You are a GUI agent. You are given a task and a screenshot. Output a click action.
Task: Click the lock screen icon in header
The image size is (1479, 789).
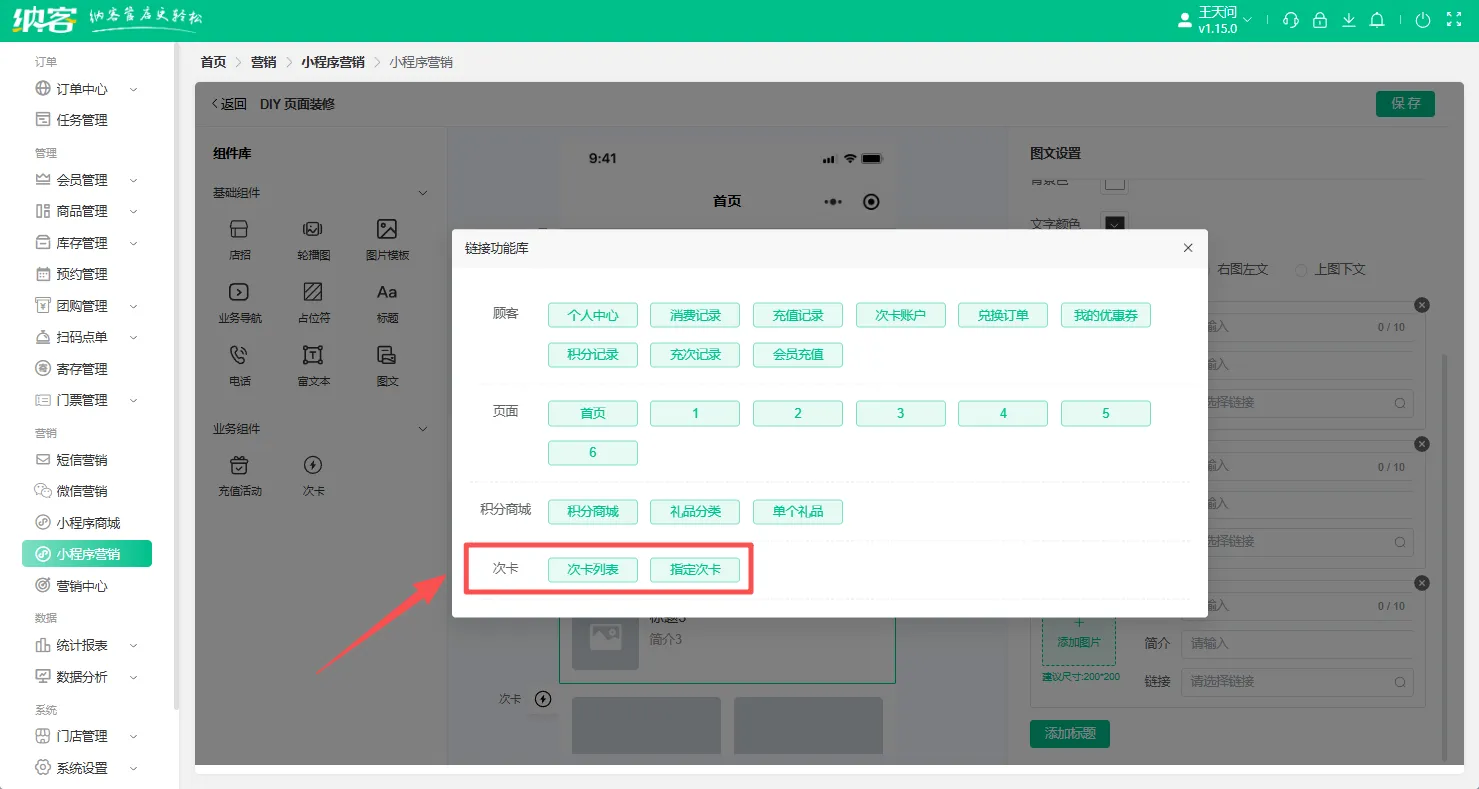coord(1320,20)
